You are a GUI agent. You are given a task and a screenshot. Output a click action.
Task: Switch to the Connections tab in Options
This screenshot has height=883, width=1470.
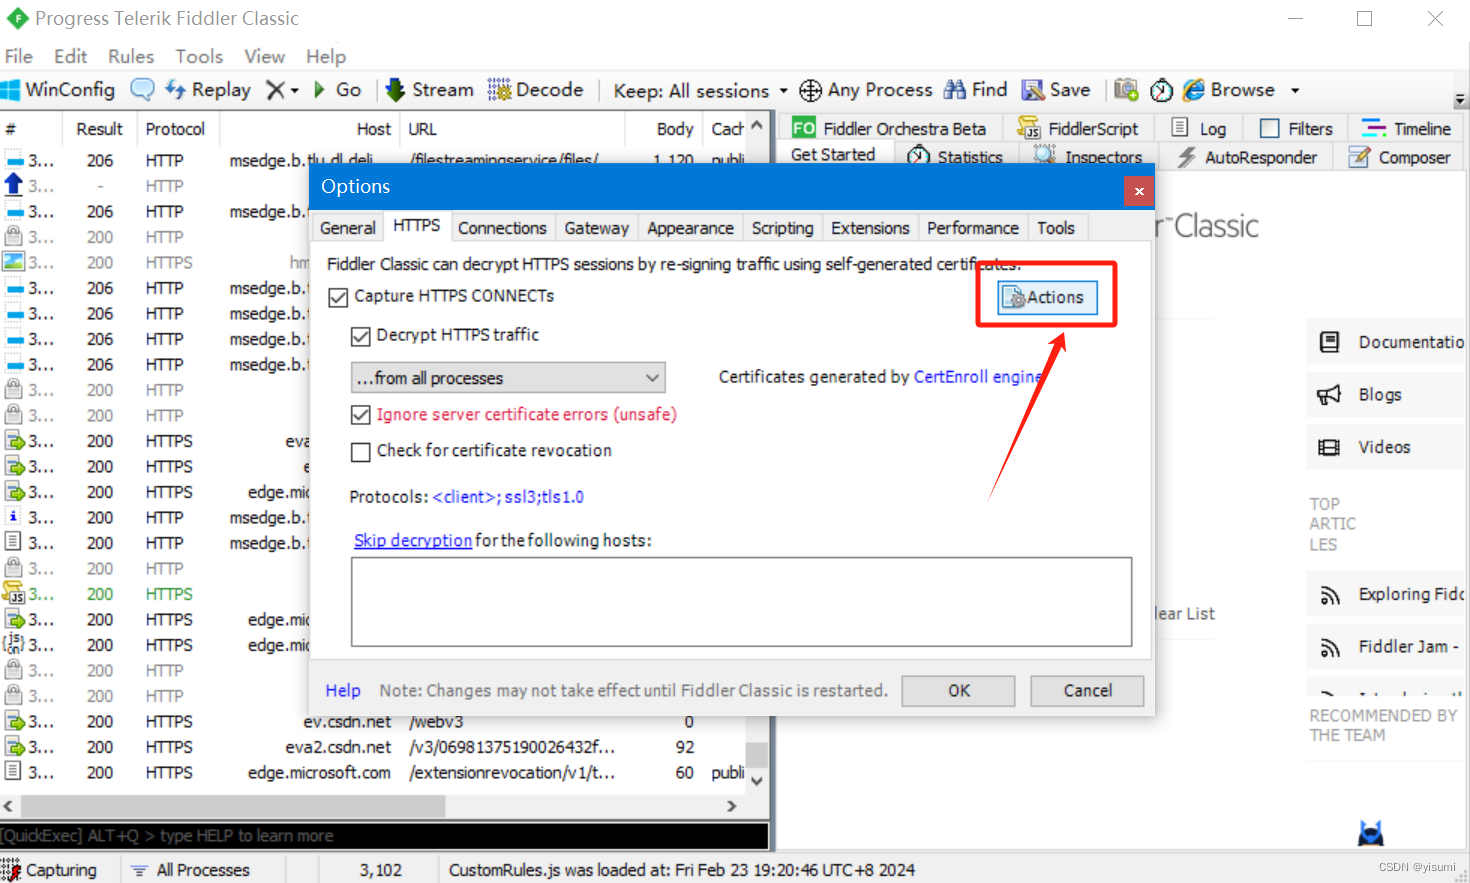pyautogui.click(x=502, y=227)
